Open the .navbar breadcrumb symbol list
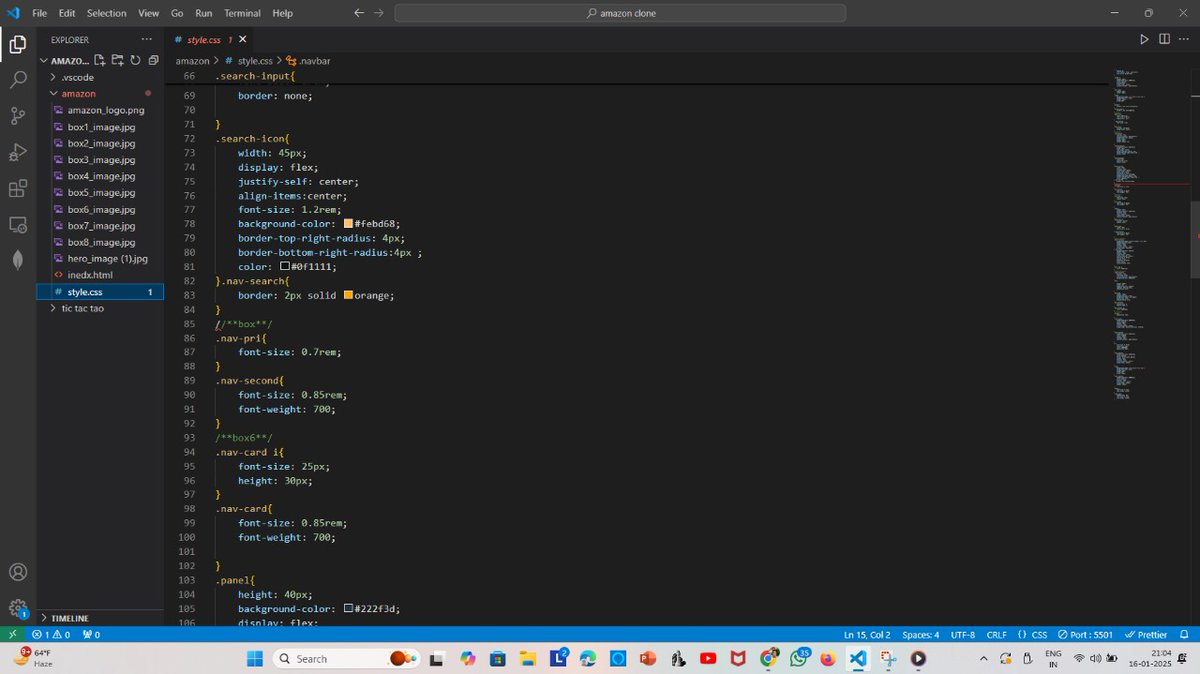Viewport: 1200px width, 674px height. point(307,61)
